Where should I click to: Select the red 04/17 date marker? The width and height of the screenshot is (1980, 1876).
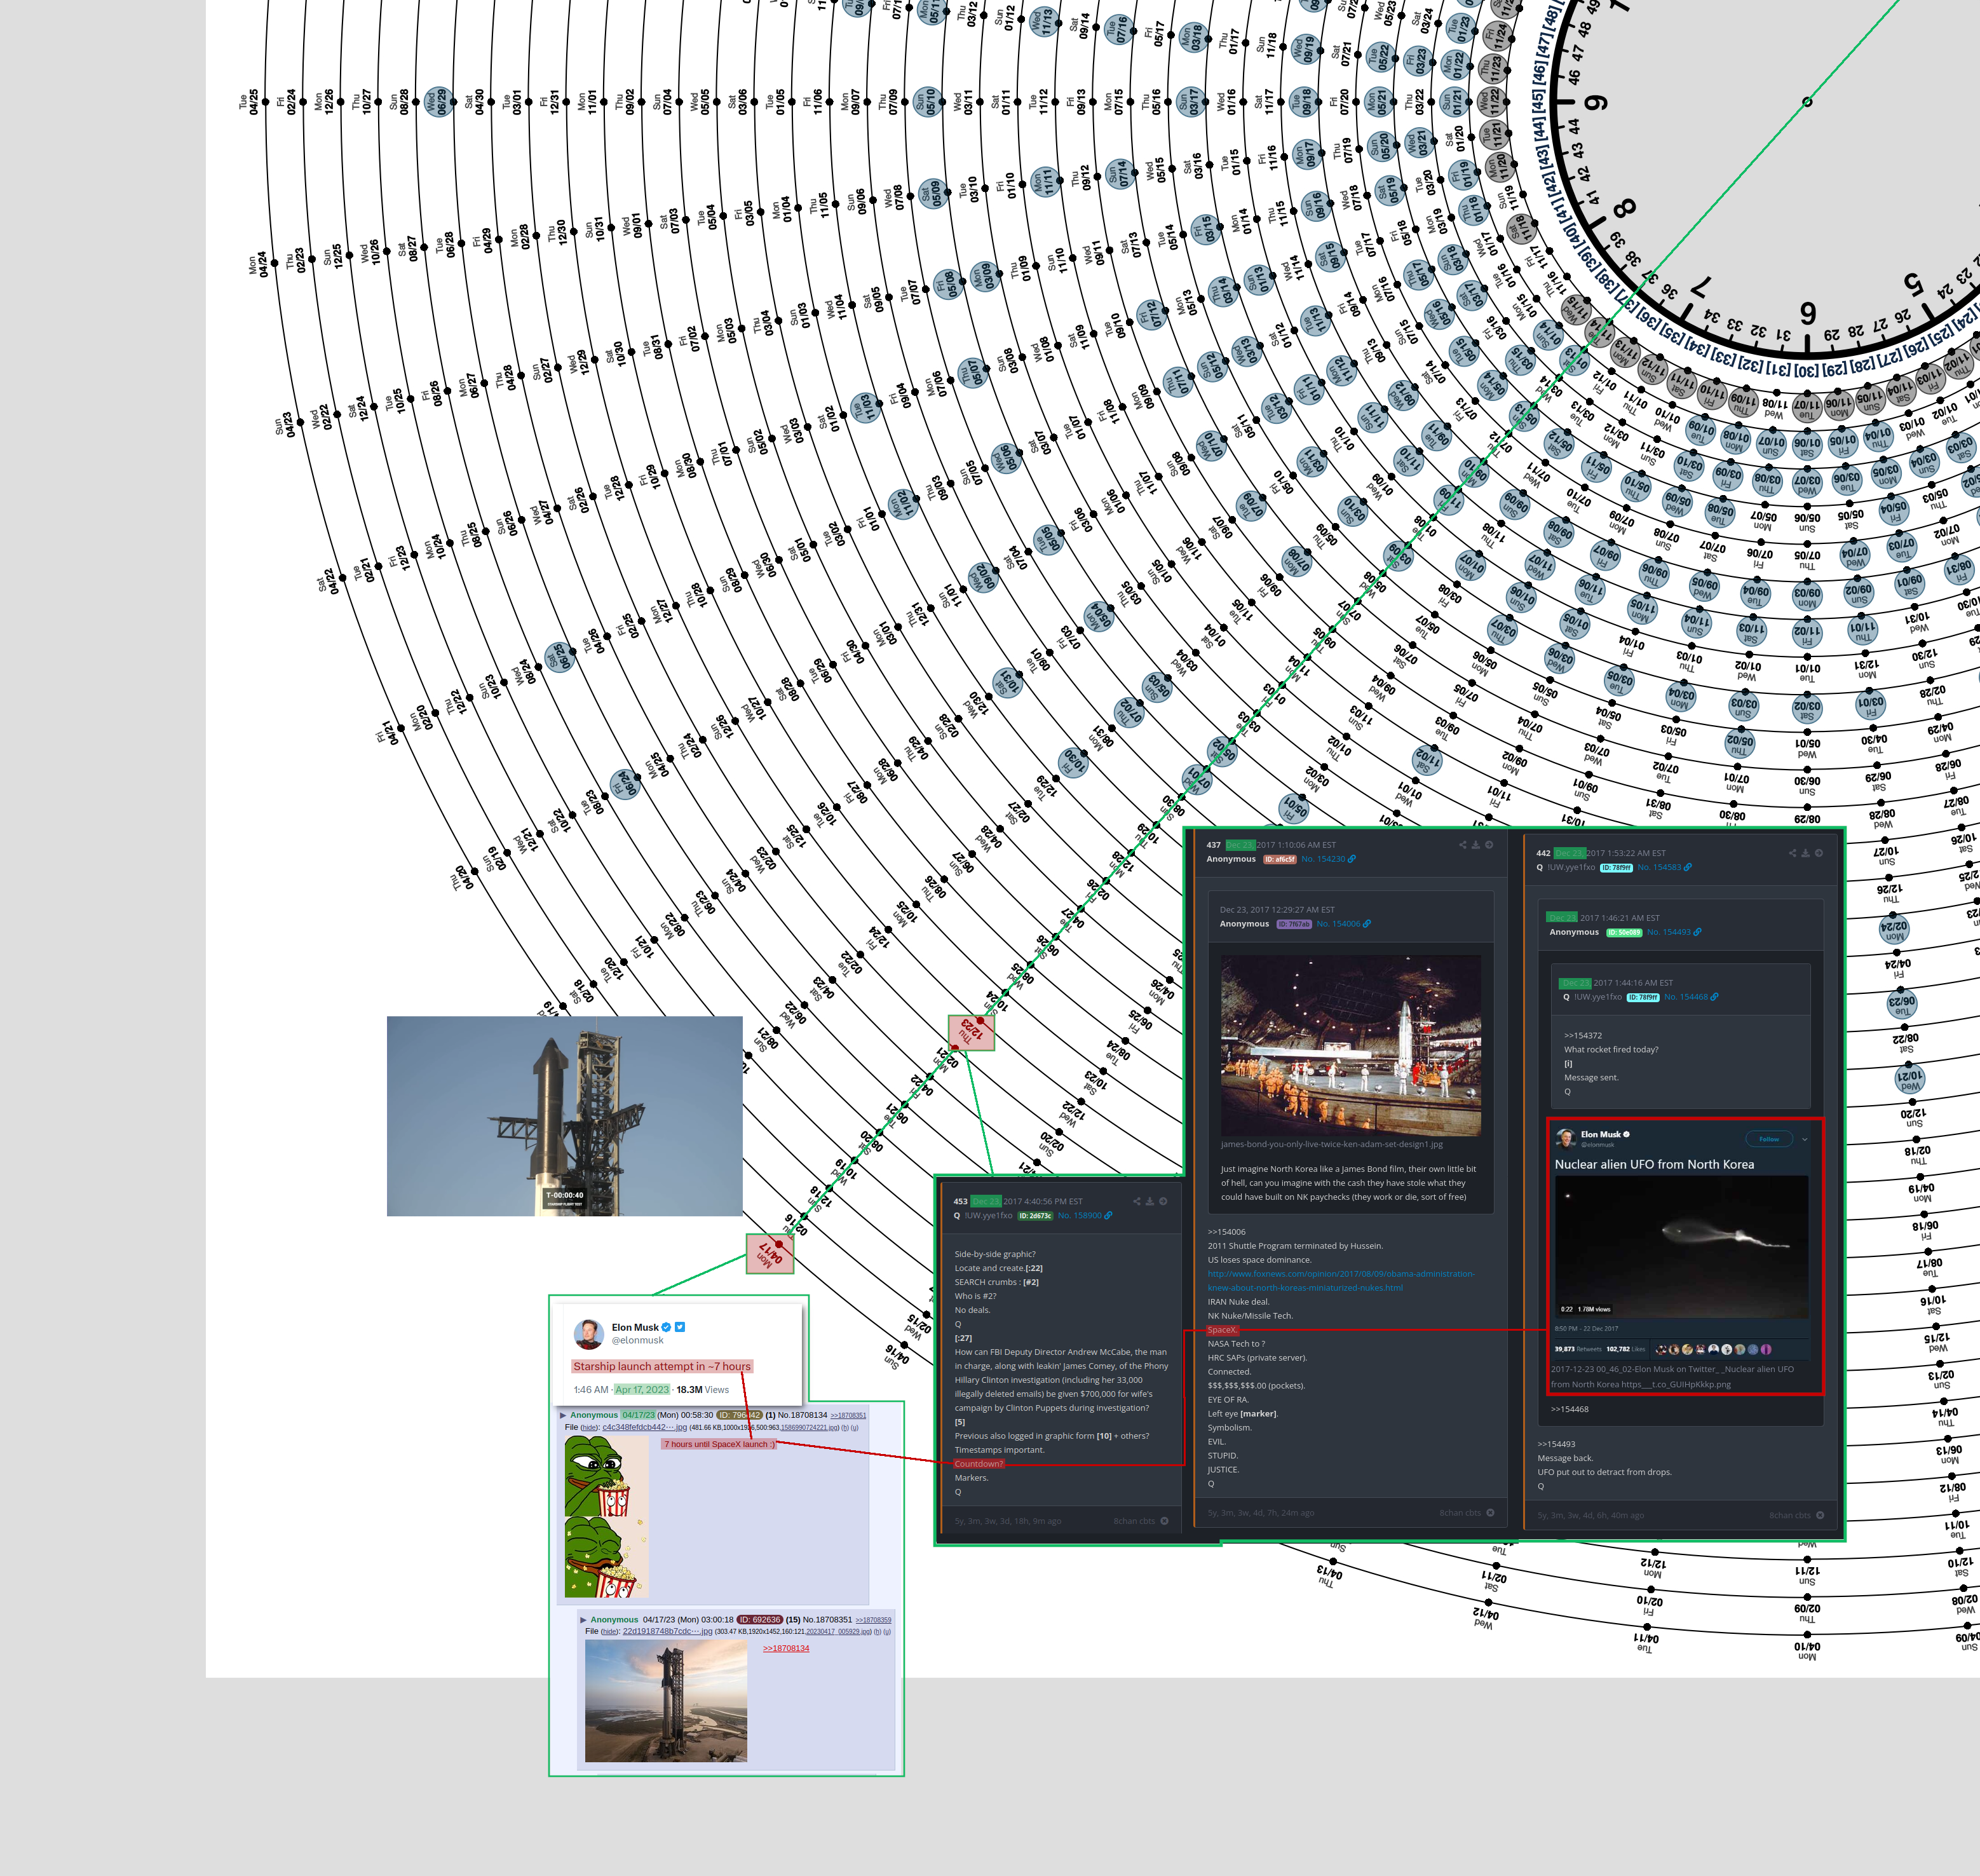[x=770, y=1254]
